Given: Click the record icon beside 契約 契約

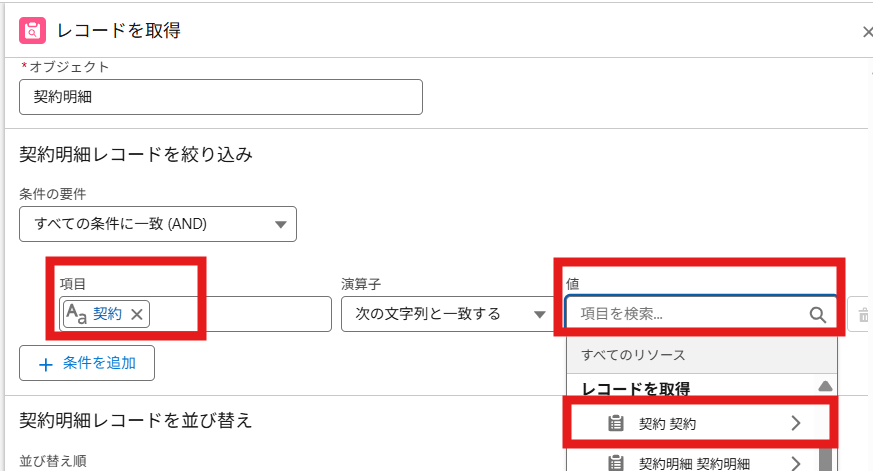Looking at the screenshot, I should click(x=616, y=423).
